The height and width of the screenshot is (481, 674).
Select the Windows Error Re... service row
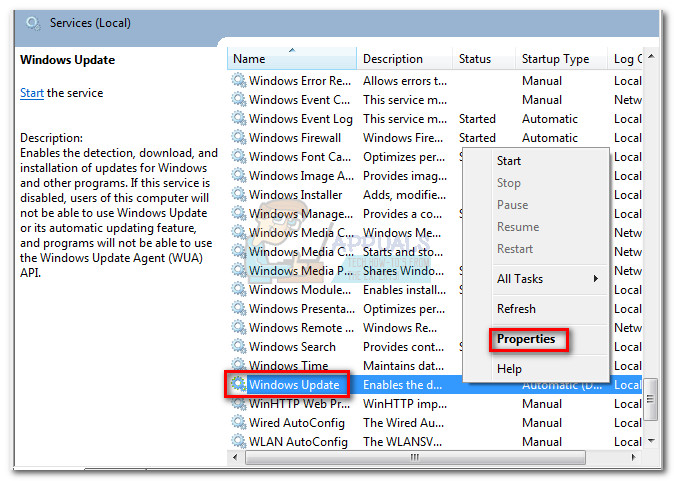[x=435, y=80]
